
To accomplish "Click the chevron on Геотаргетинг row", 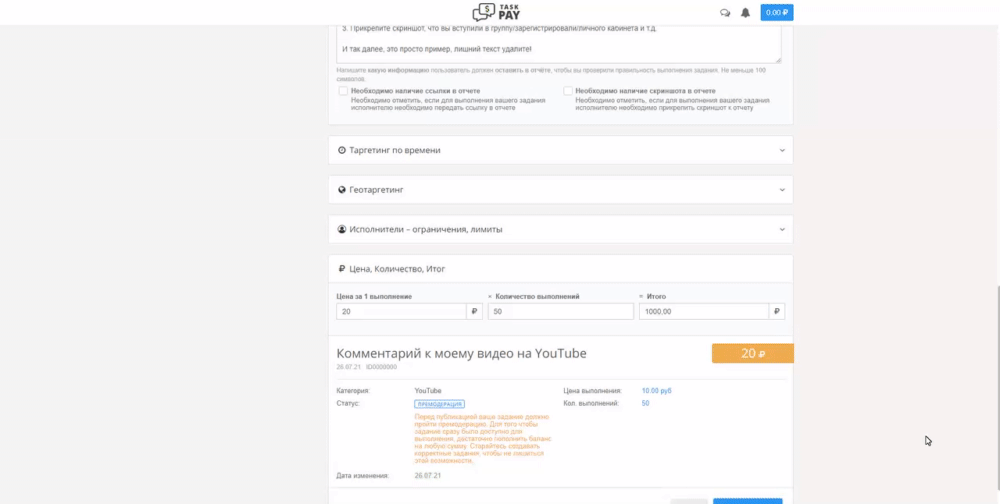I will click(782, 190).
